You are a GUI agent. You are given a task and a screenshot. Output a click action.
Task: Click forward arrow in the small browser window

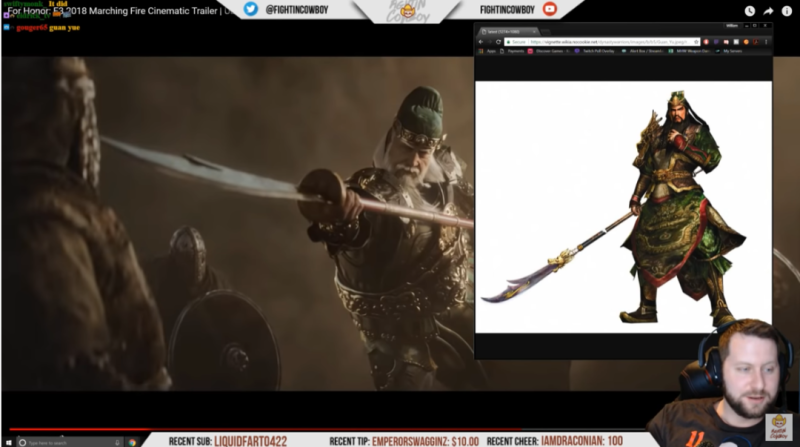(490, 42)
